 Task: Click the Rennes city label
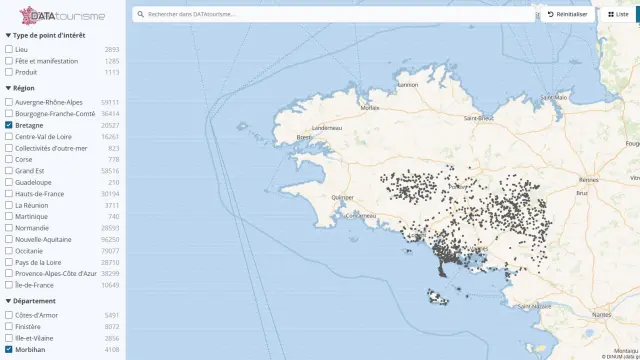[x=589, y=180]
